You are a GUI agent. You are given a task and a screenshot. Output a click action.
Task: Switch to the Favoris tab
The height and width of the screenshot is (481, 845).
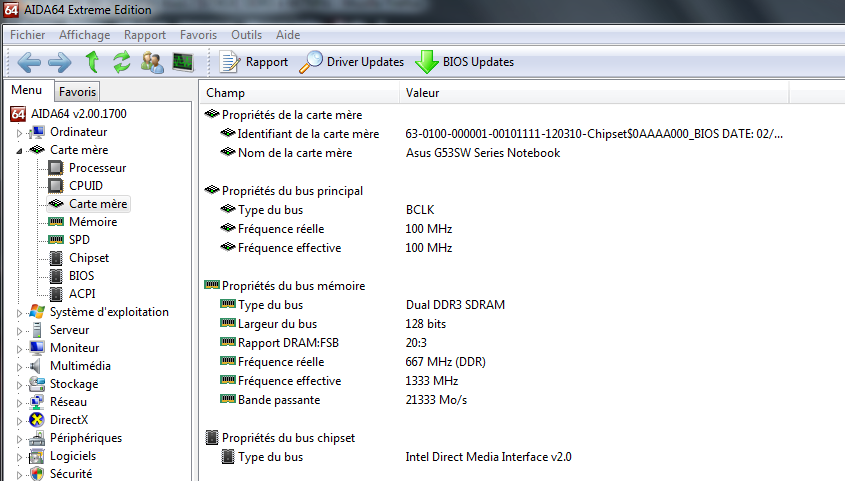[77, 92]
